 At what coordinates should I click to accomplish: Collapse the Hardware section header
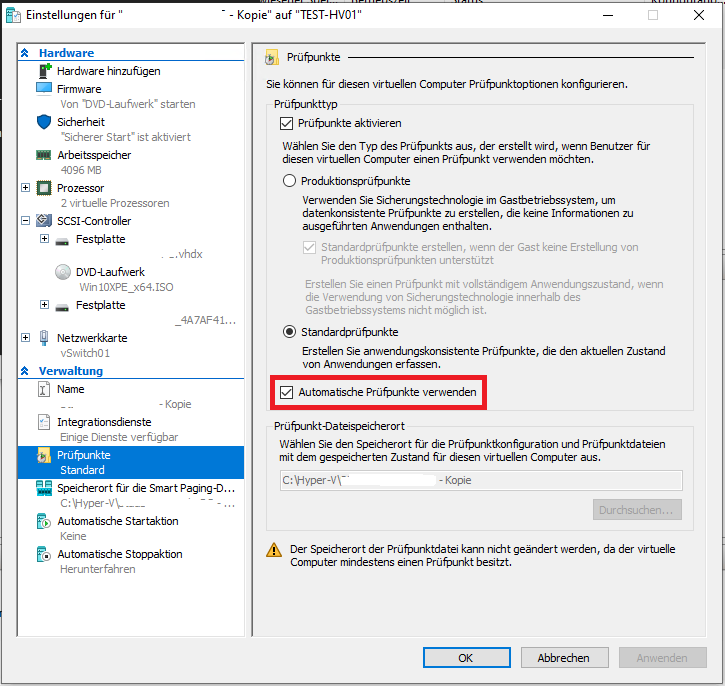tap(25, 53)
